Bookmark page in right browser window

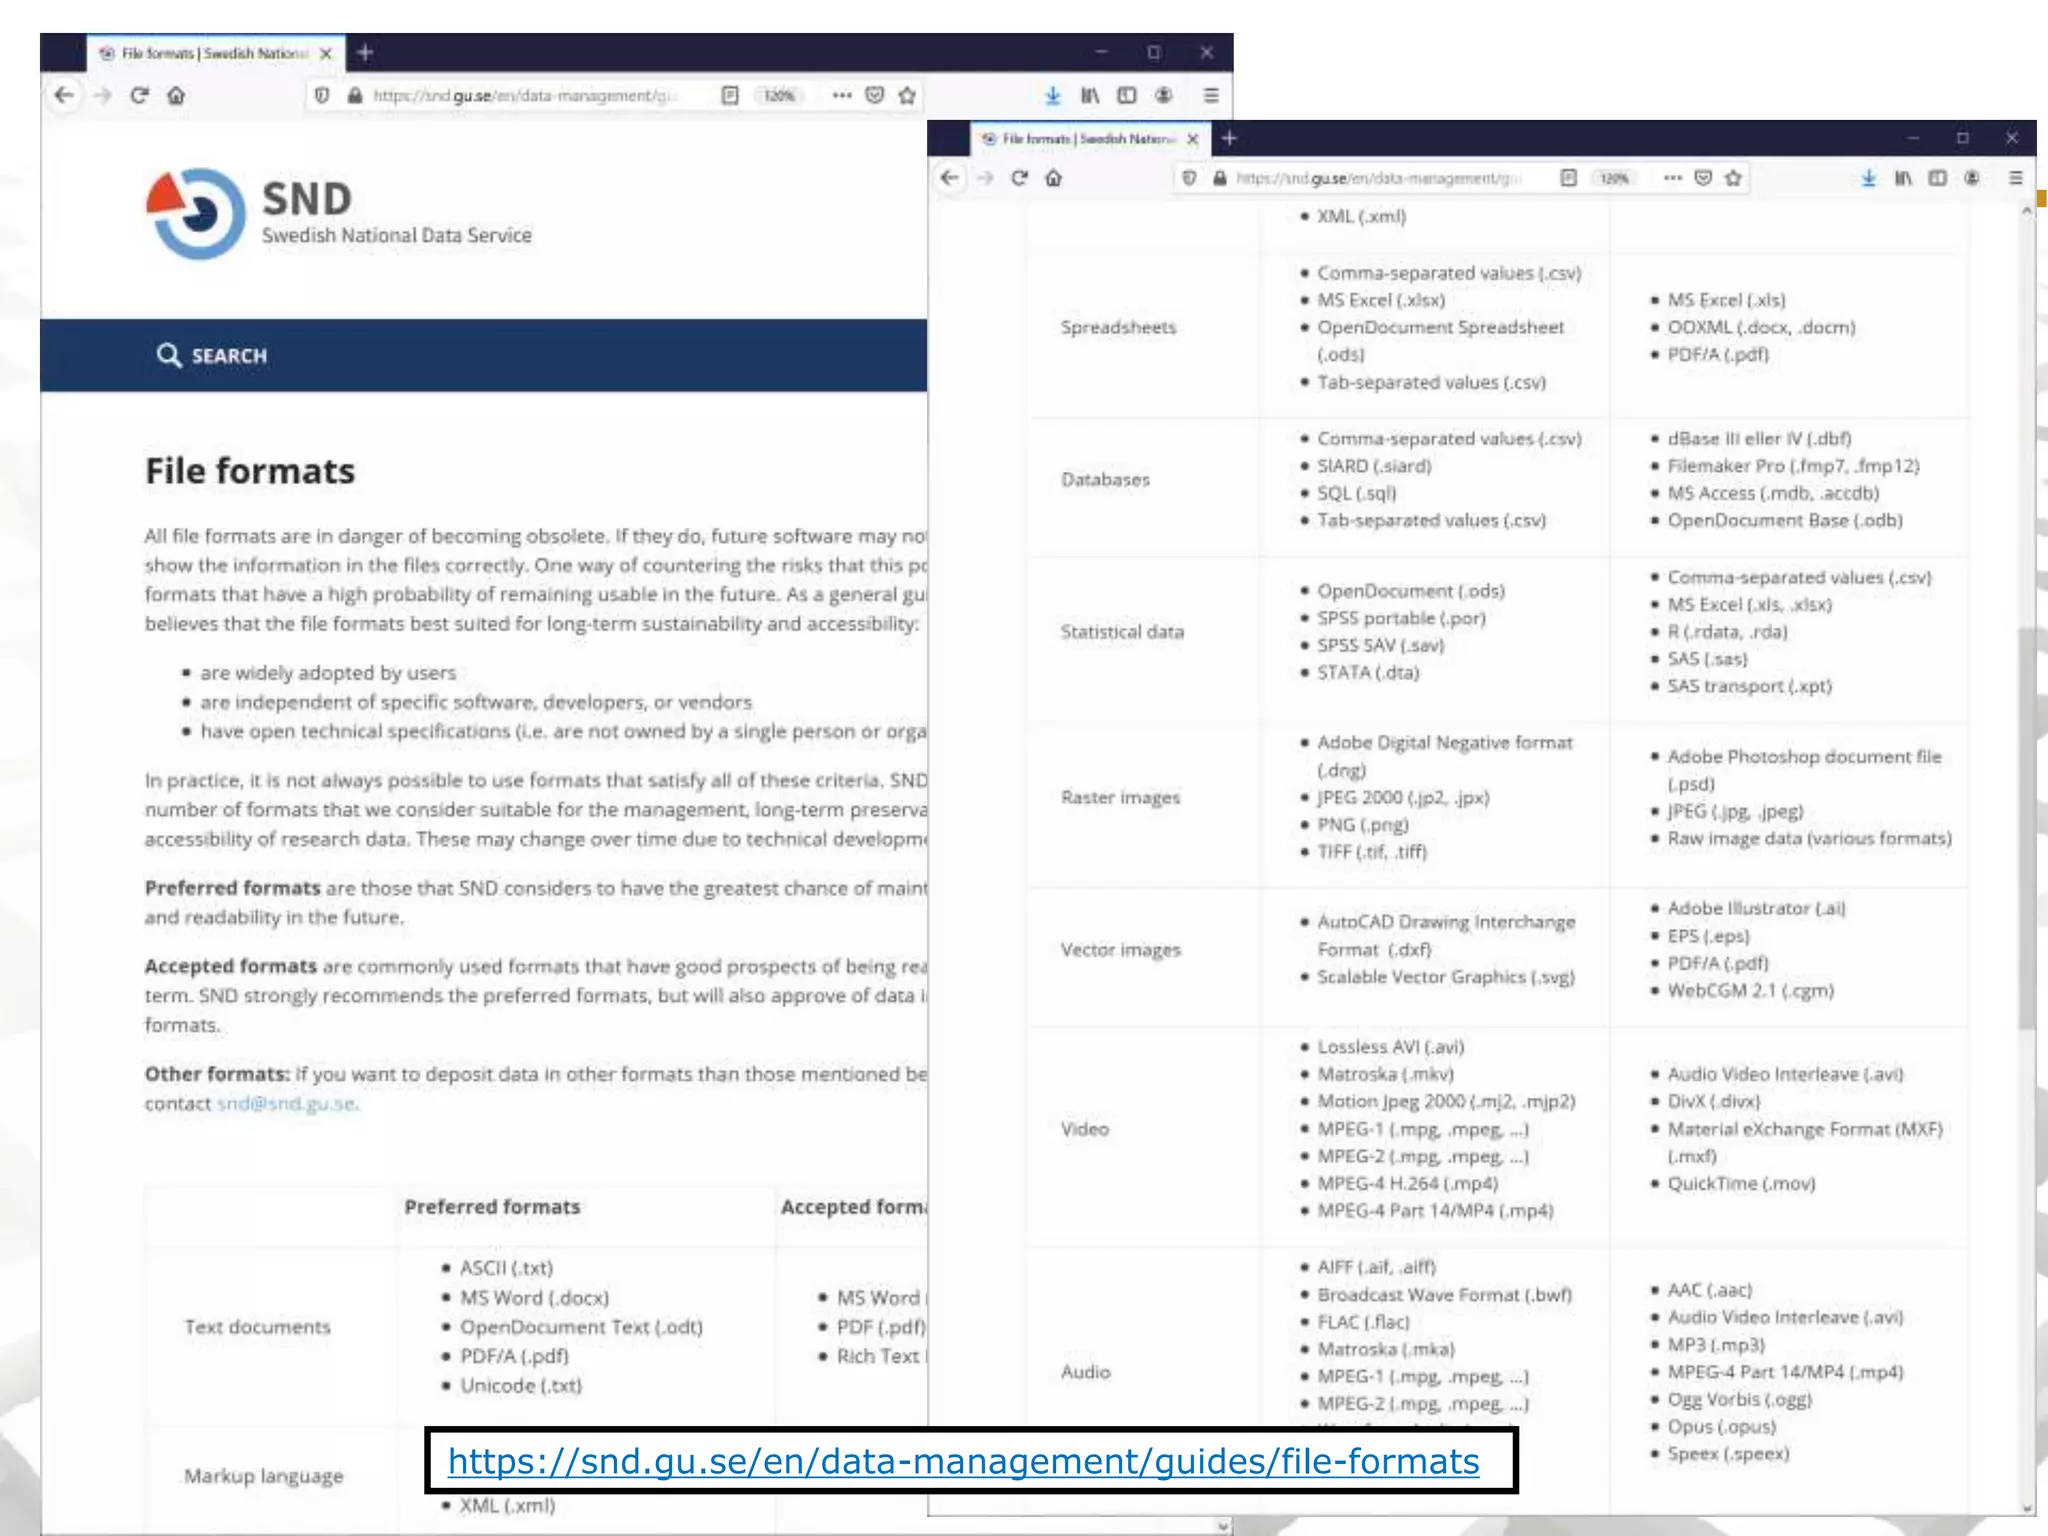(x=1733, y=178)
